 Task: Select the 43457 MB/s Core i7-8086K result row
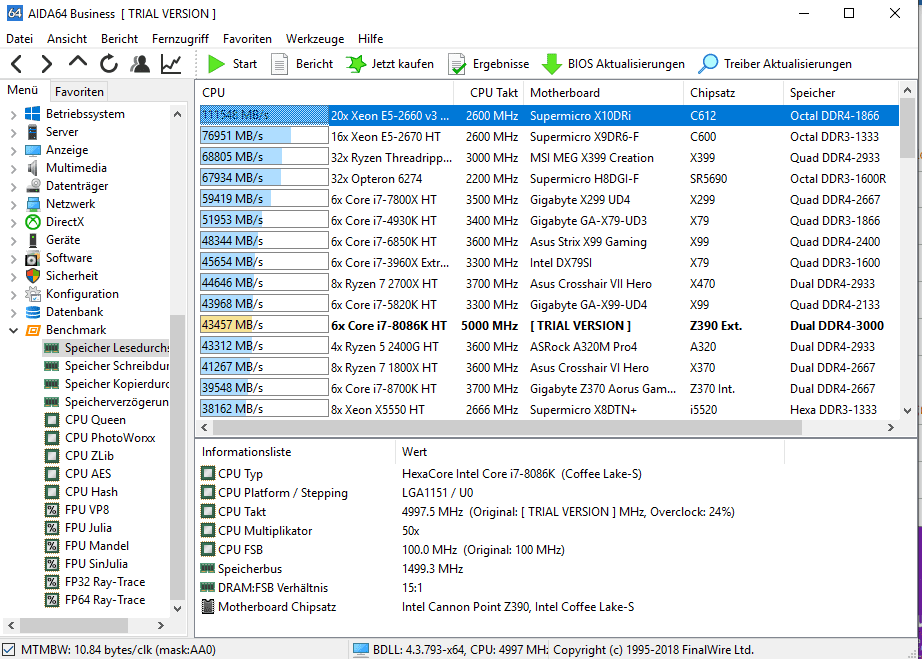click(549, 326)
